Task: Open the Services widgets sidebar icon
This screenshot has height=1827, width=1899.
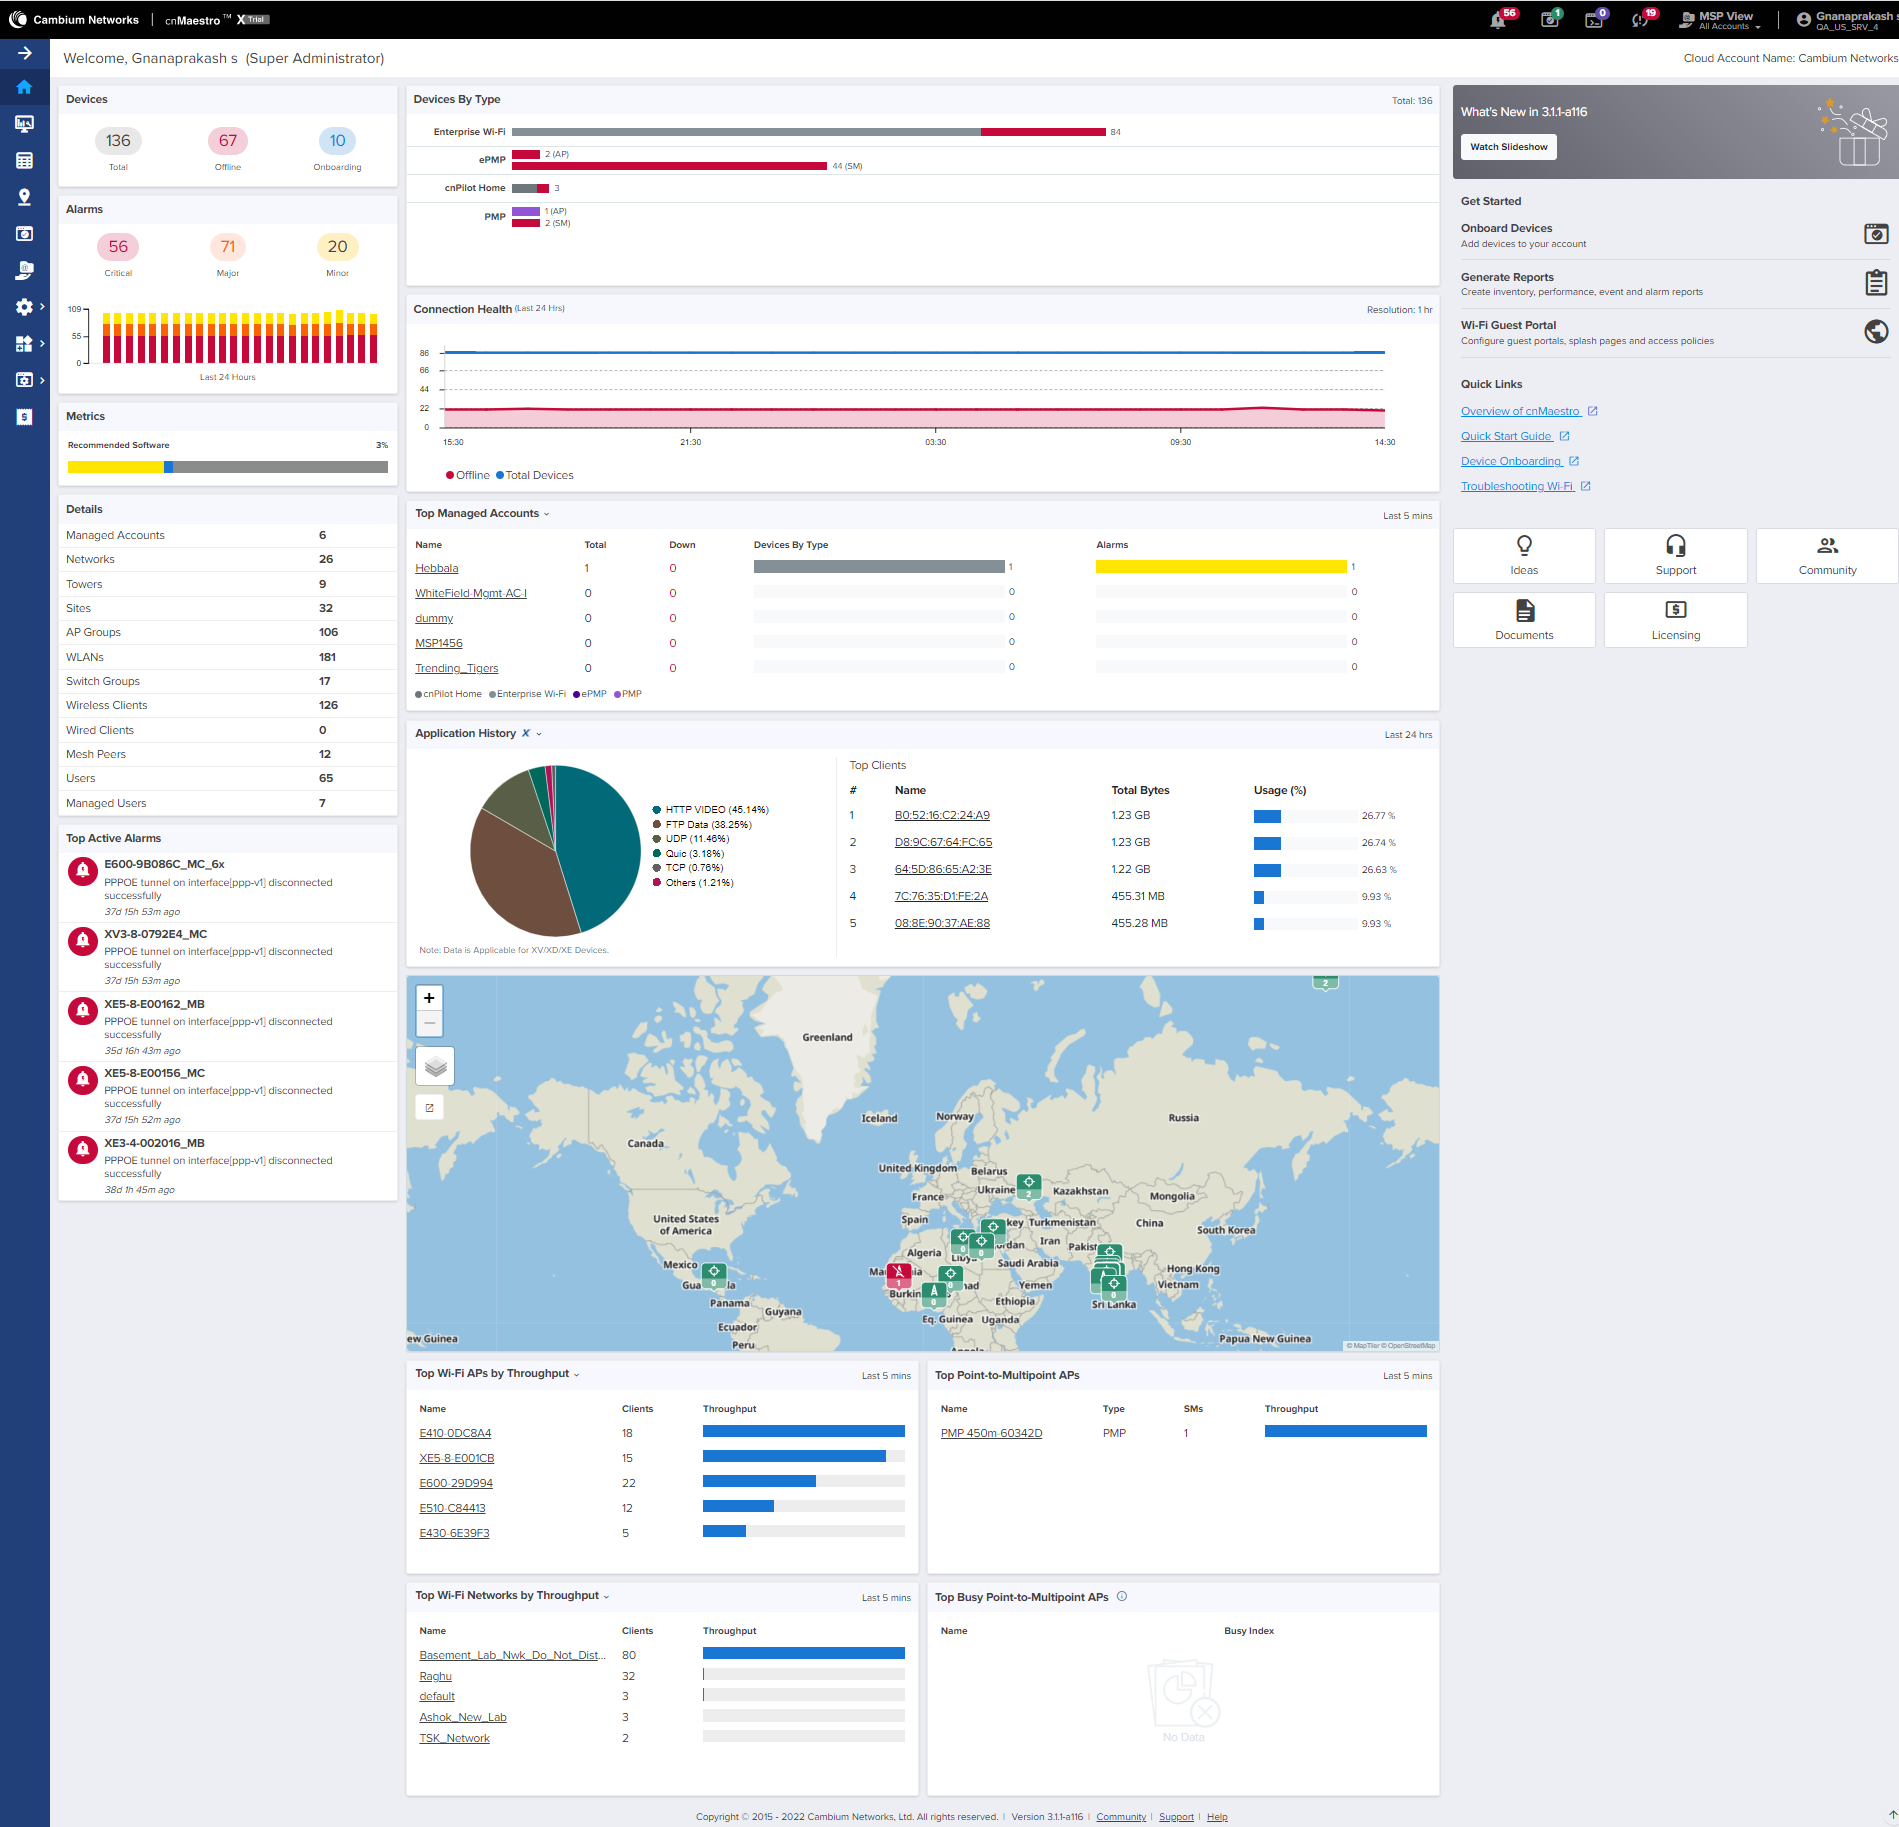Action: pyautogui.click(x=25, y=344)
